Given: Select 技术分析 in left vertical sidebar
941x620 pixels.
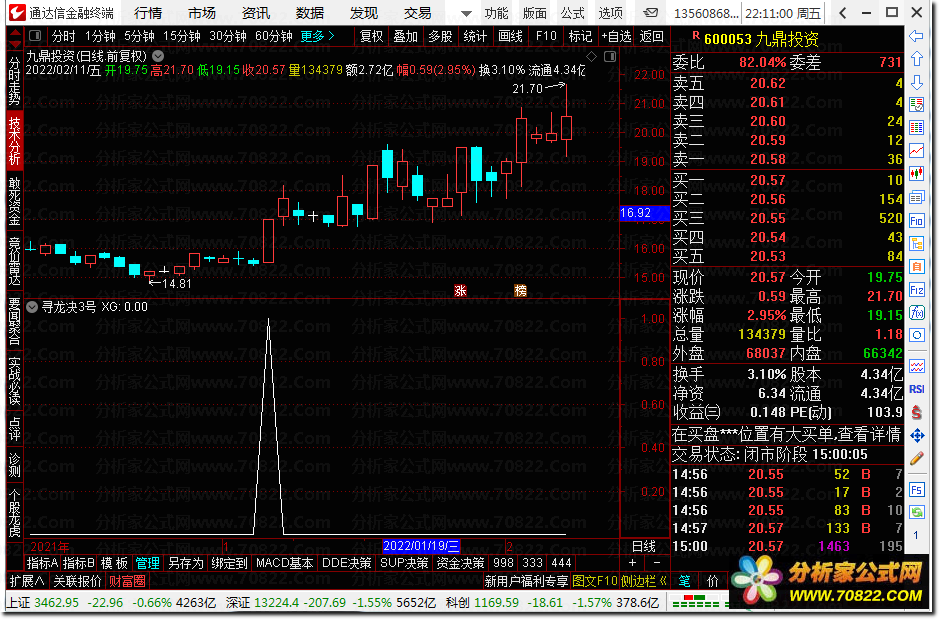Looking at the screenshot, I should point(15,140).
